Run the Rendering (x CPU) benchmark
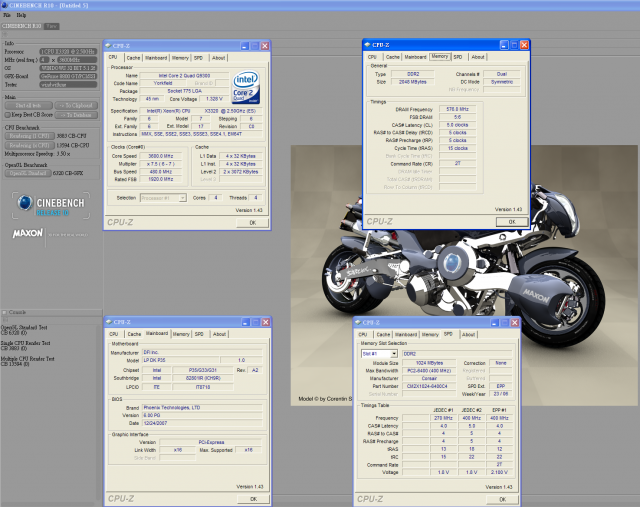 click(x=29, y=145)
